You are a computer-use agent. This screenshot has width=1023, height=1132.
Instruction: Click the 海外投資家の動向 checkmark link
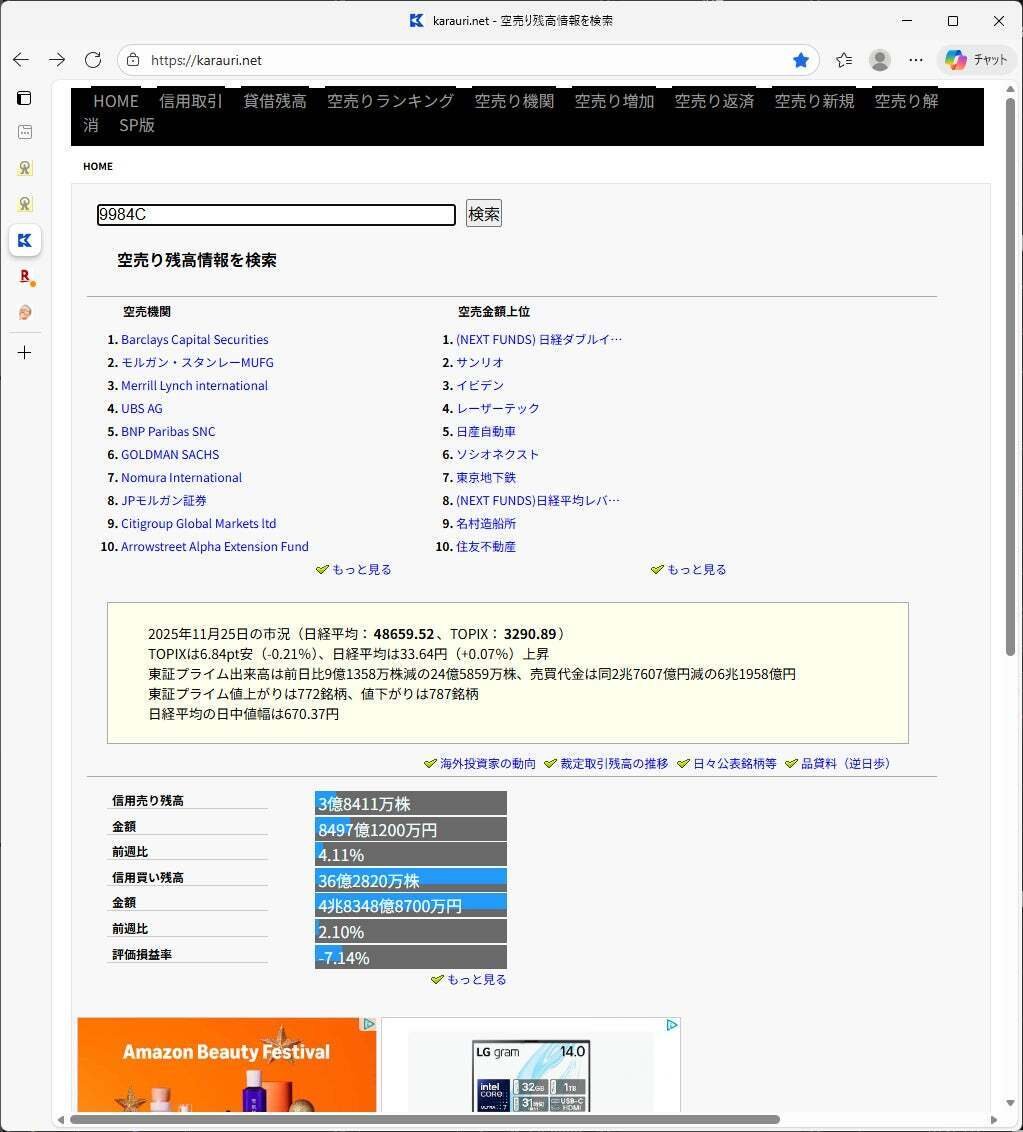click(x=486, y=763)
